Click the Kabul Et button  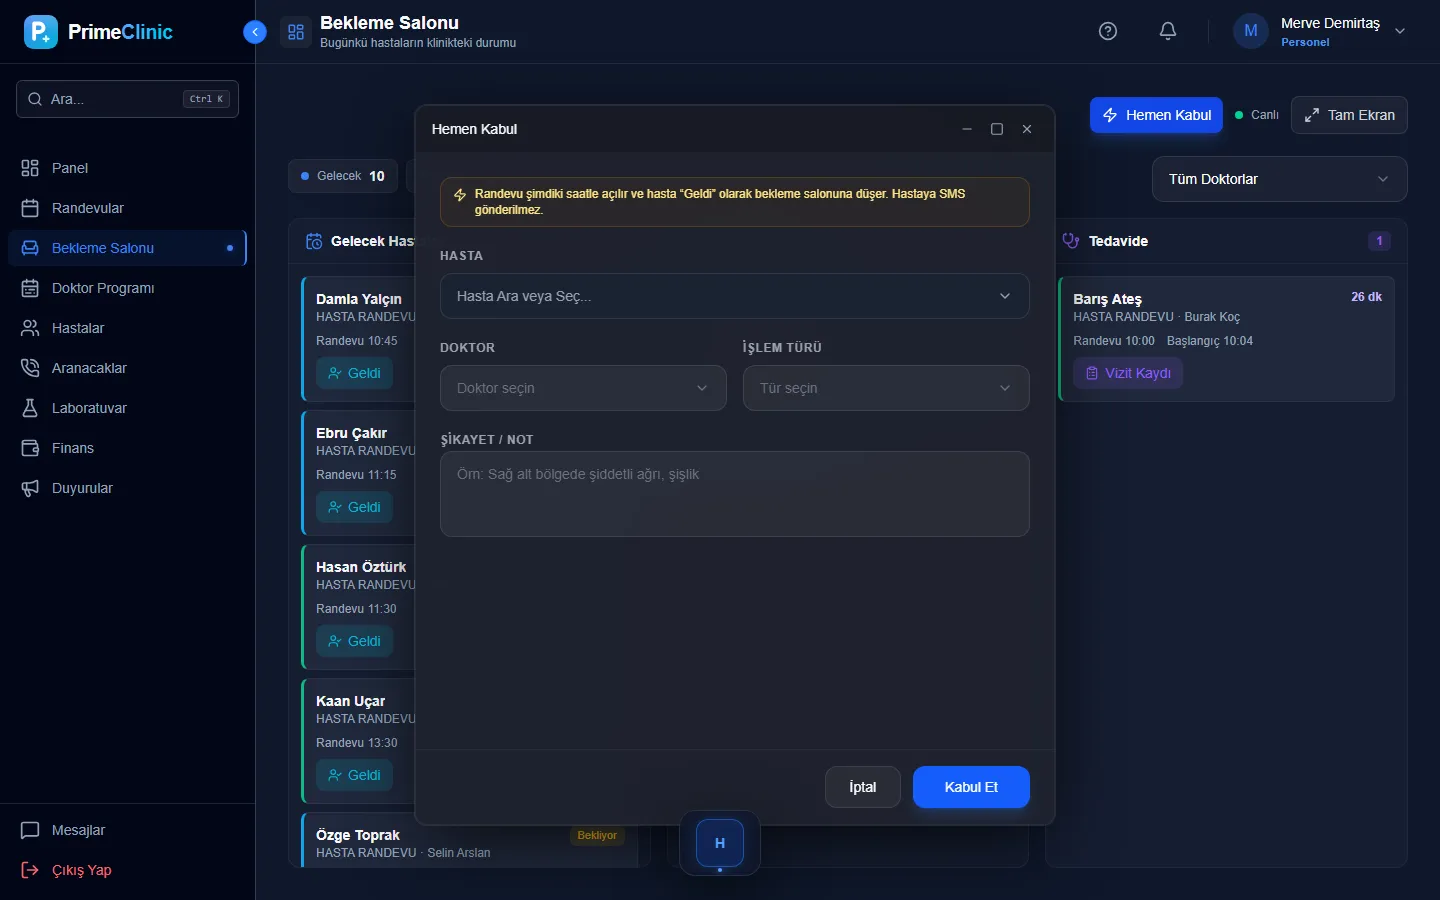coord(971,787)
